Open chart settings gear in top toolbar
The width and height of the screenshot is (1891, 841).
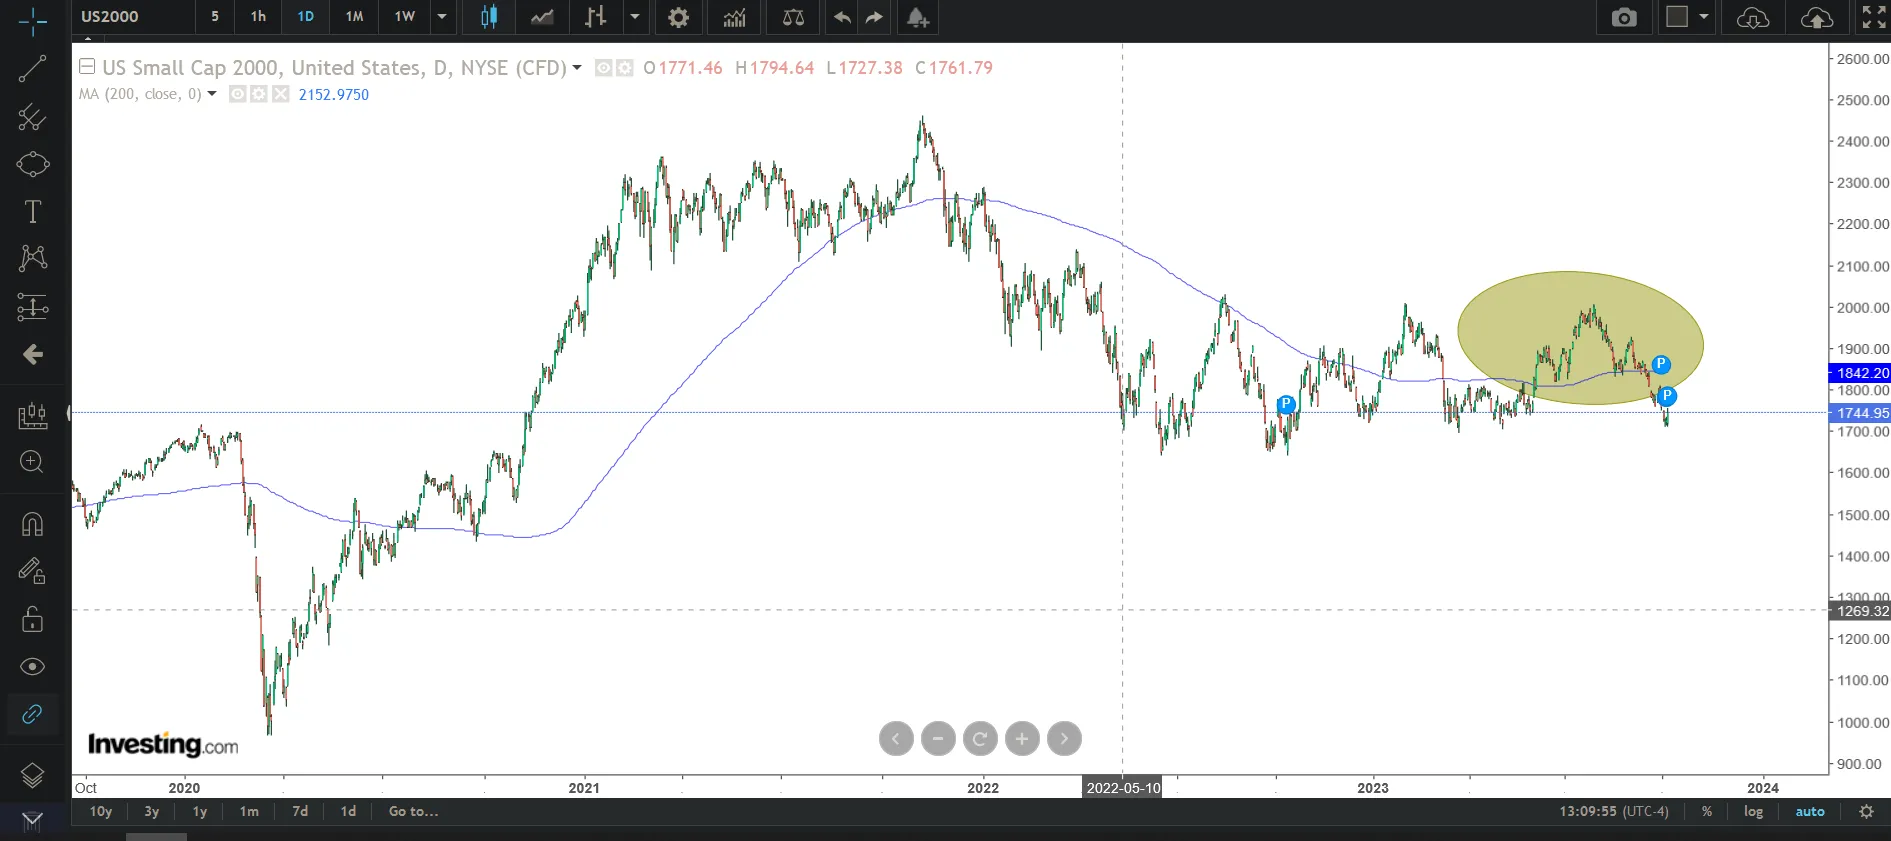pos(678,17)
